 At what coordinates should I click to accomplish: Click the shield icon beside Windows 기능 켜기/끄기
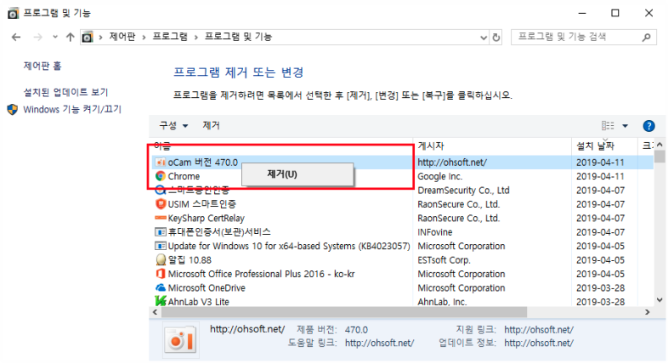tap(12, 109)
